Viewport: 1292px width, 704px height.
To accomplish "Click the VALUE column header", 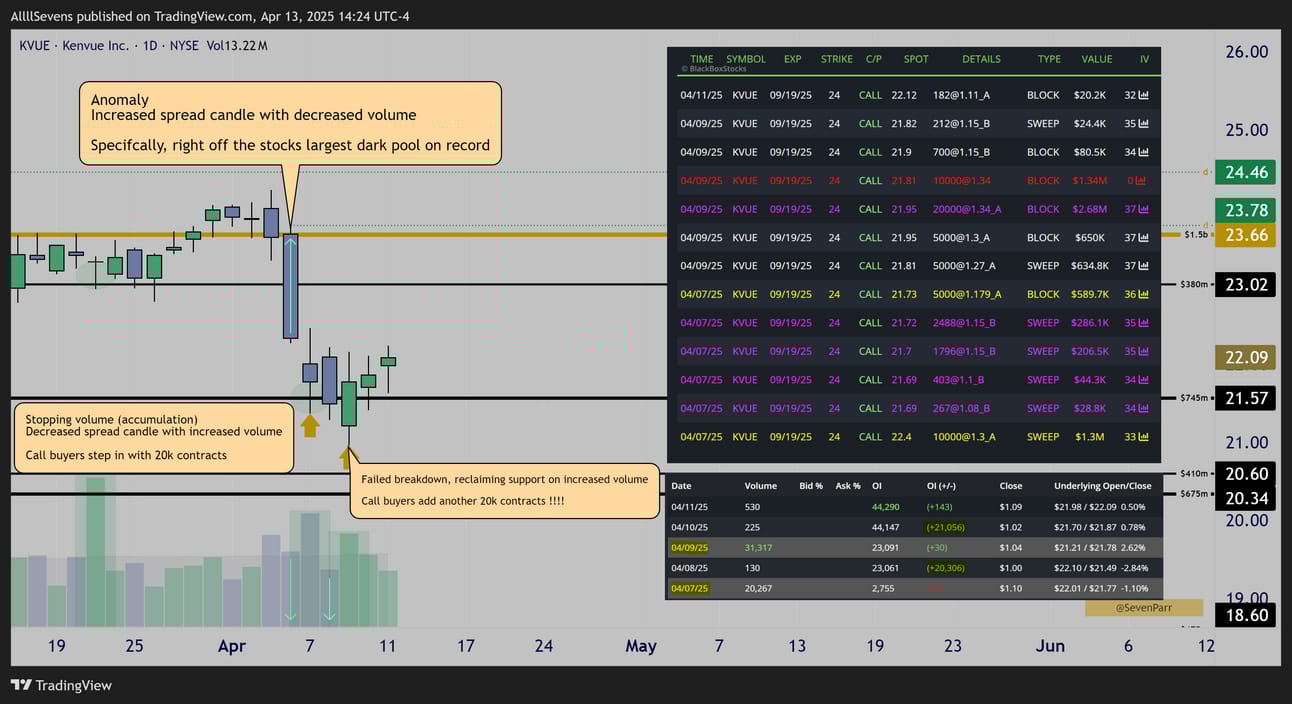I will 1097,59.
